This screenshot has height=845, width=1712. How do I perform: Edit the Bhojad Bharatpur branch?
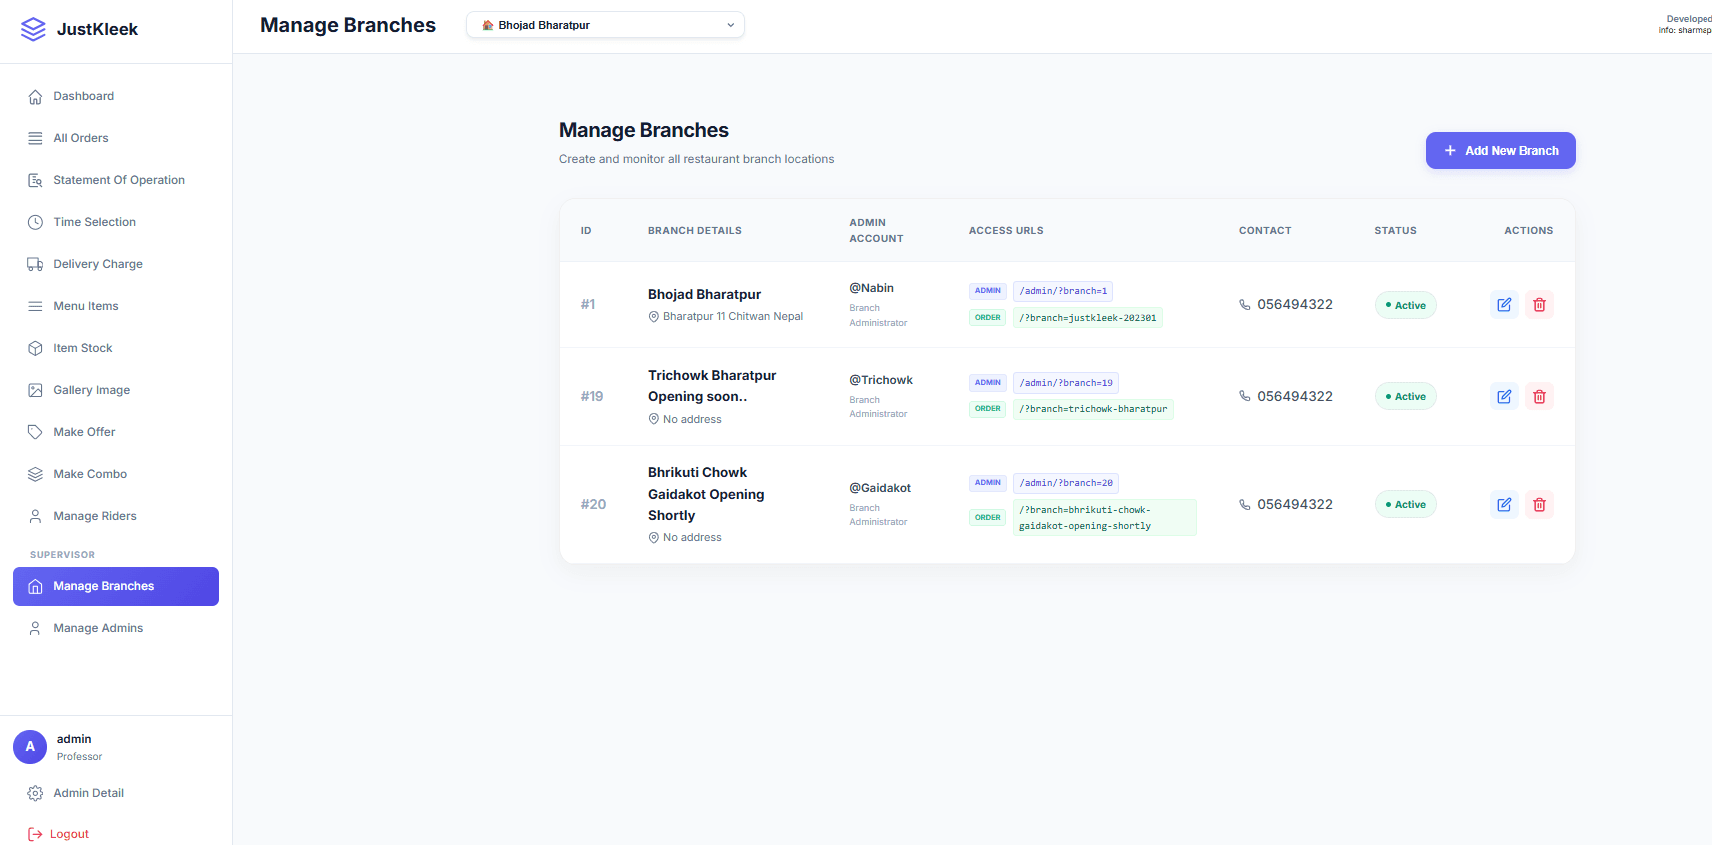[x=1504, y=305]
